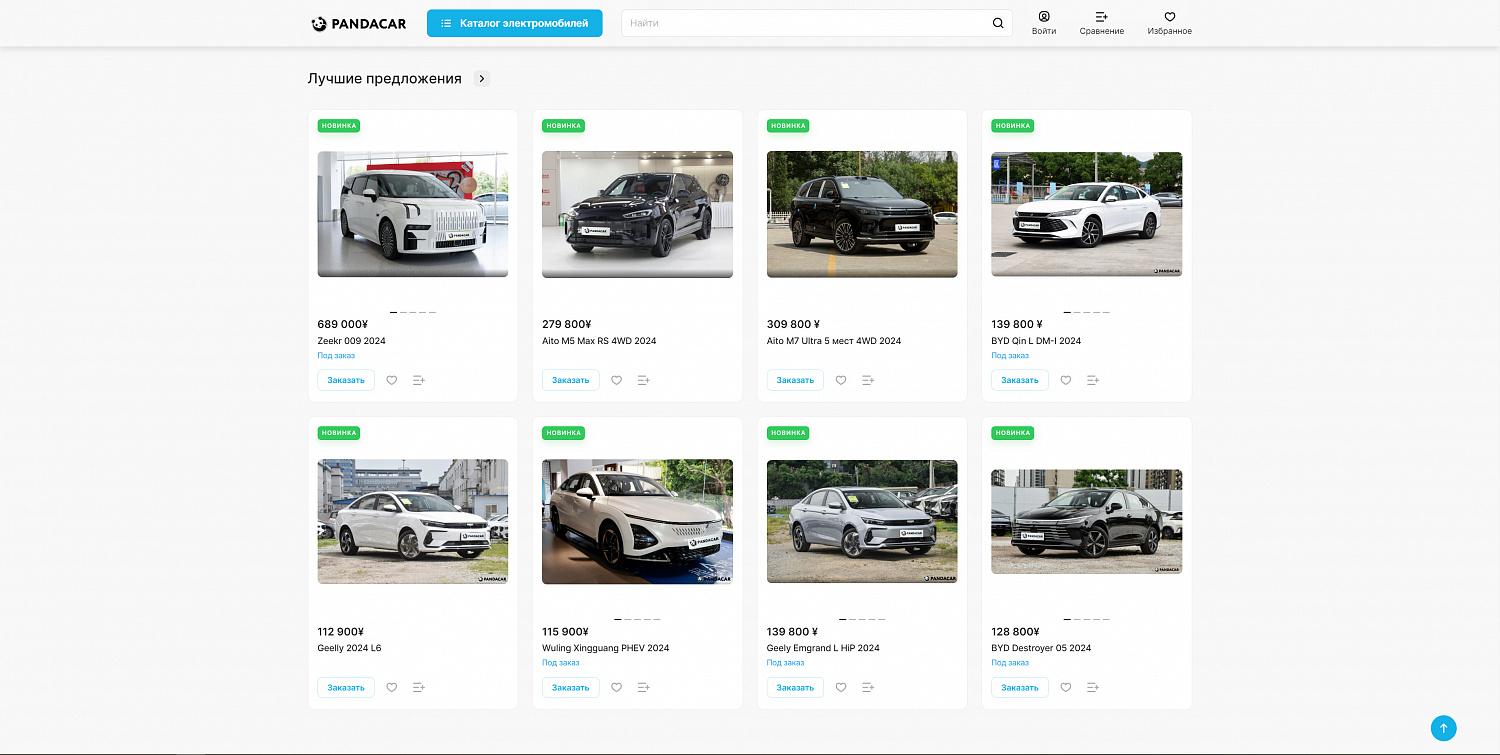Open Избранное favorites
This screenshot has height=755, width=1500.
tap(1170, 23)
